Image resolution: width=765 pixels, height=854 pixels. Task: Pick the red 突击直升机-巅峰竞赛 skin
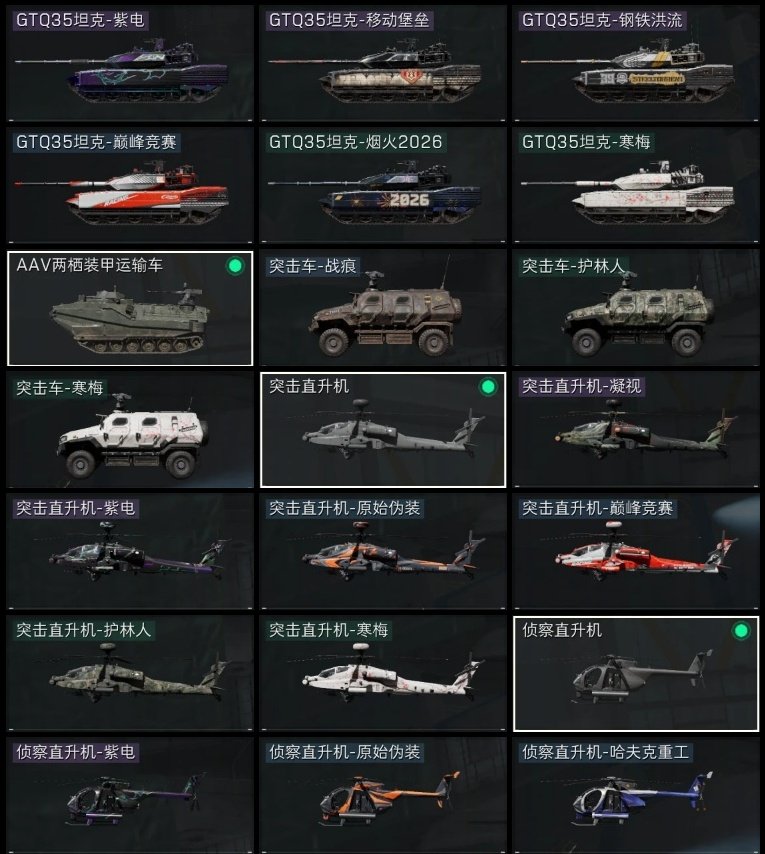point(636,552)
